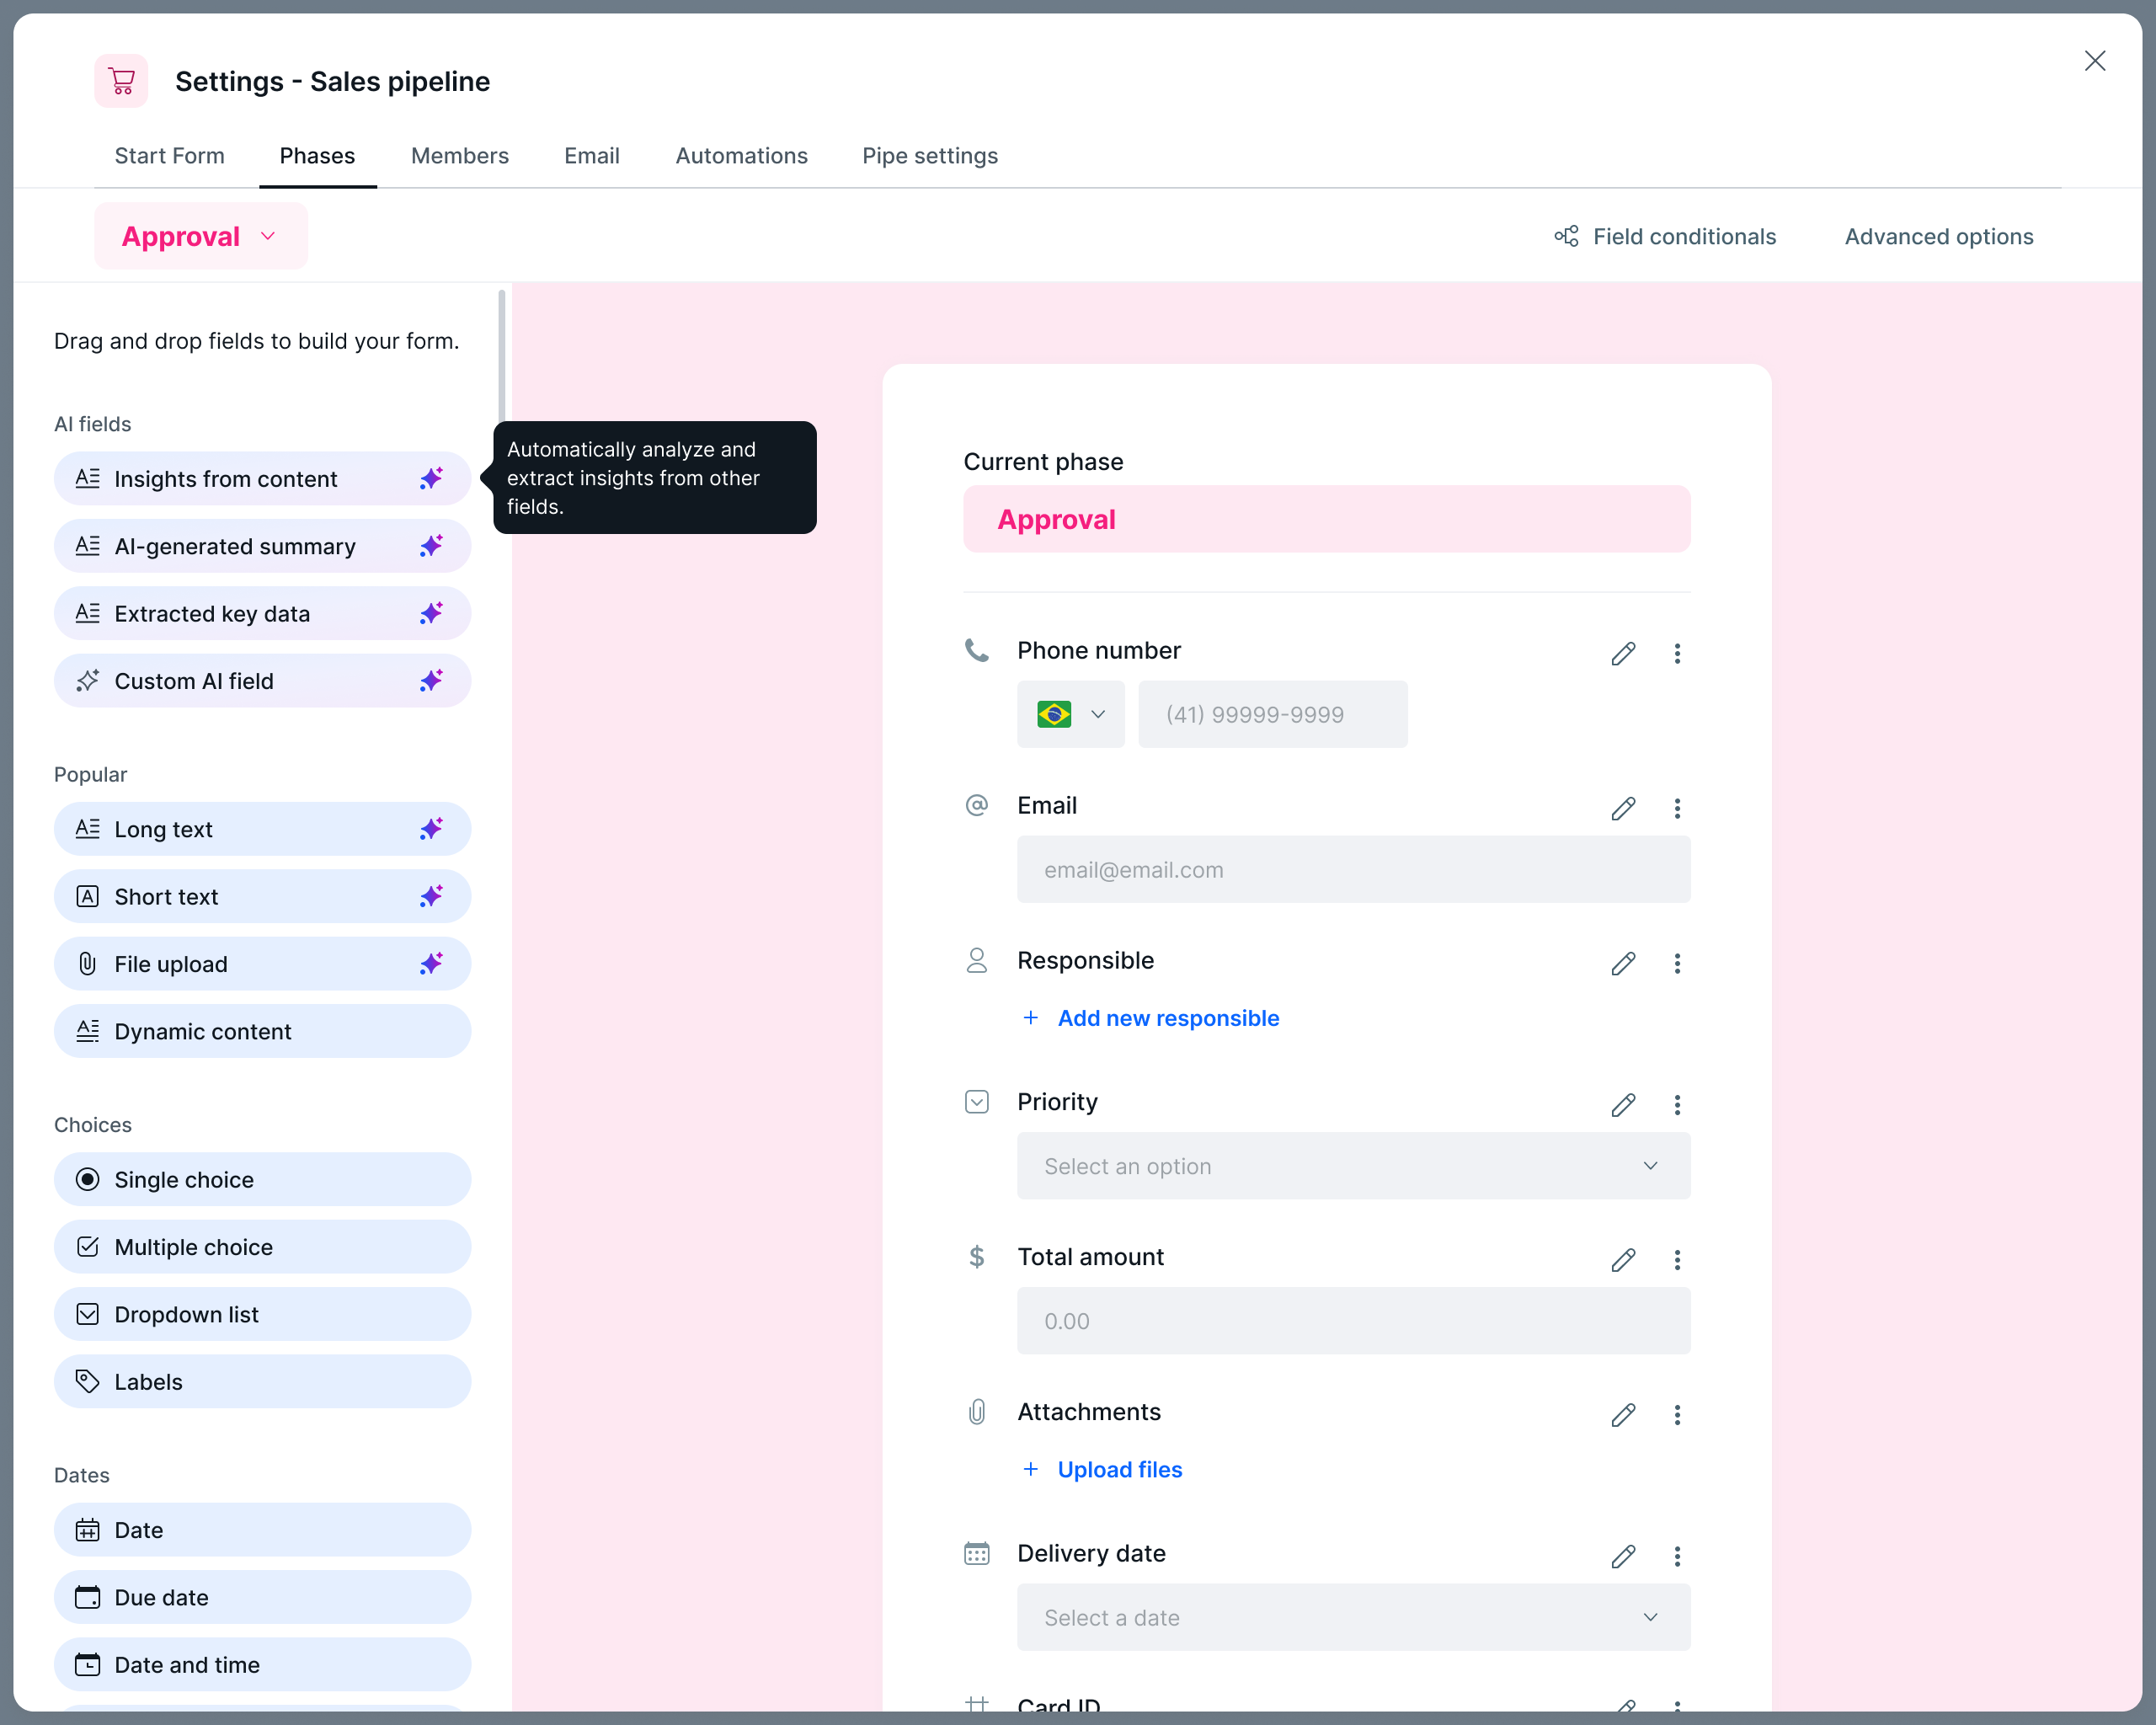Screen dimensions: 2156x1725
Task: Open Field conditionals
Action: (1684, 236)
